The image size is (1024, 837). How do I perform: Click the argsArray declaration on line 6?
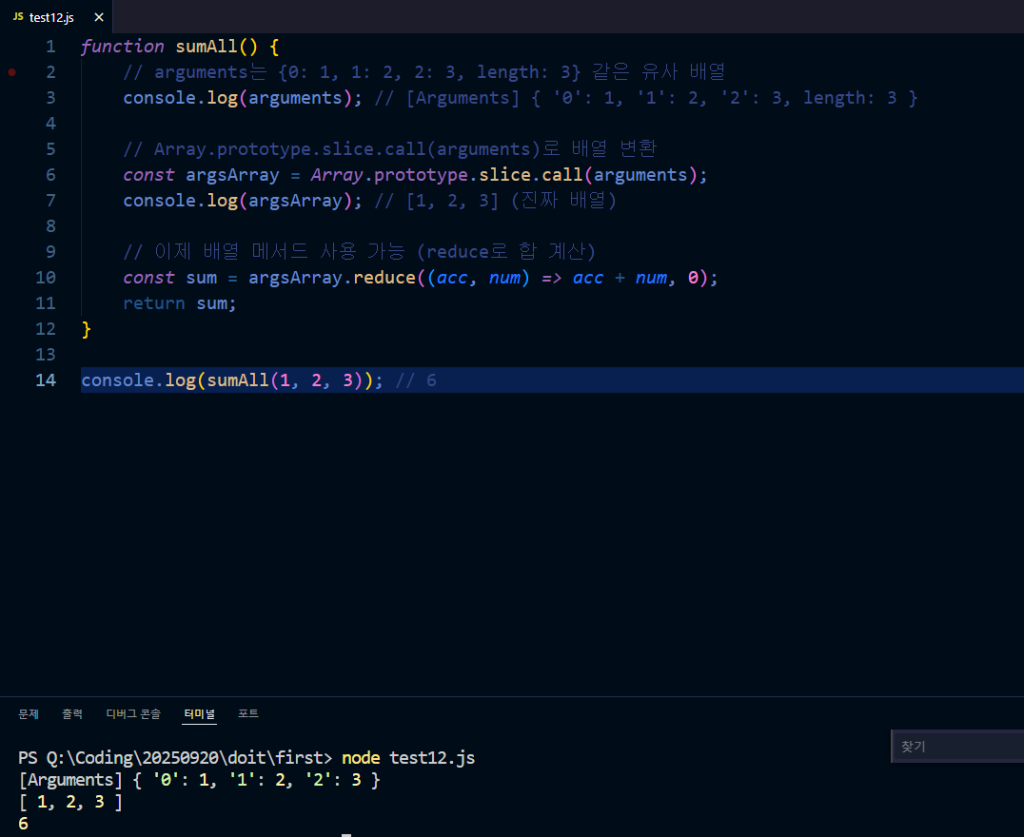232,175
